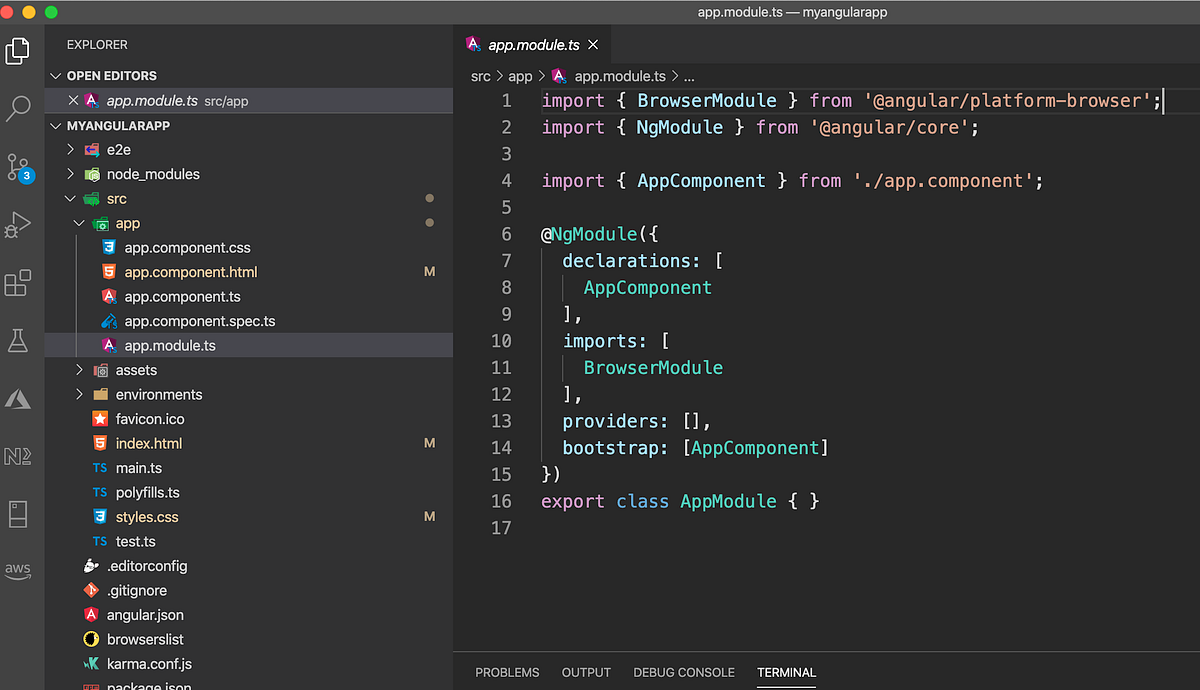
Task: Select the Explorer icon in the Activity Bar
Action: [17, 50]
